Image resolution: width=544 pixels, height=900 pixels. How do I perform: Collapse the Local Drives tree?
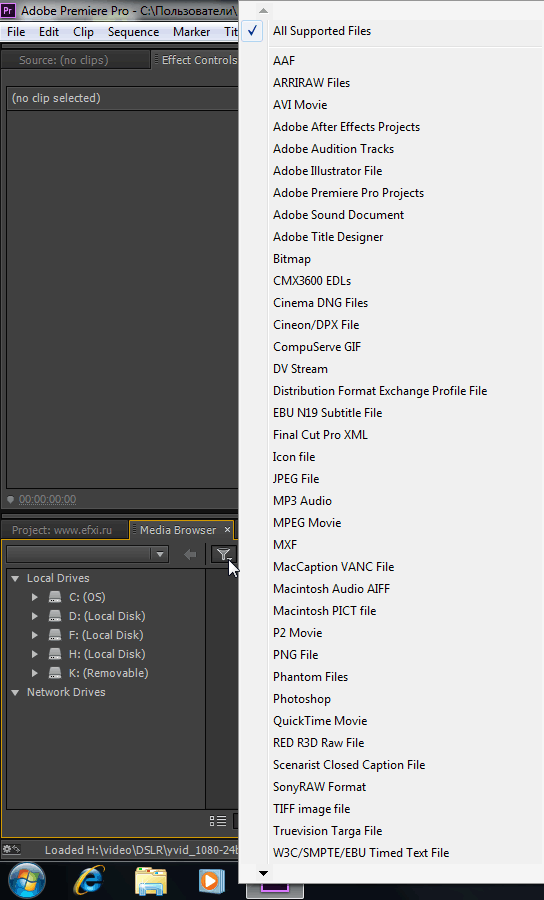(15, 578)
